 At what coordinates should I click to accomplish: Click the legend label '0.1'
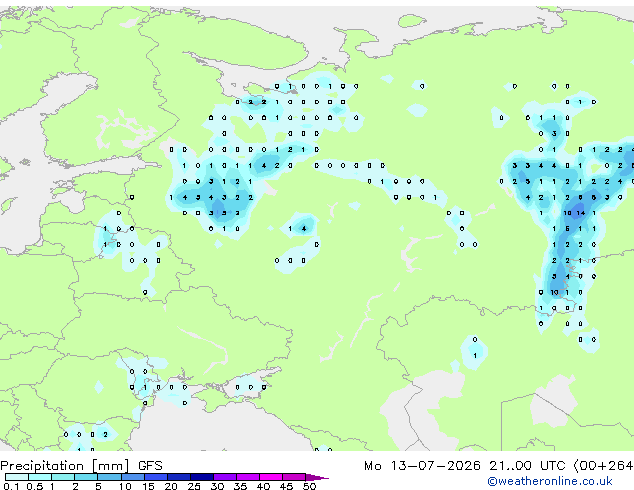11,486
